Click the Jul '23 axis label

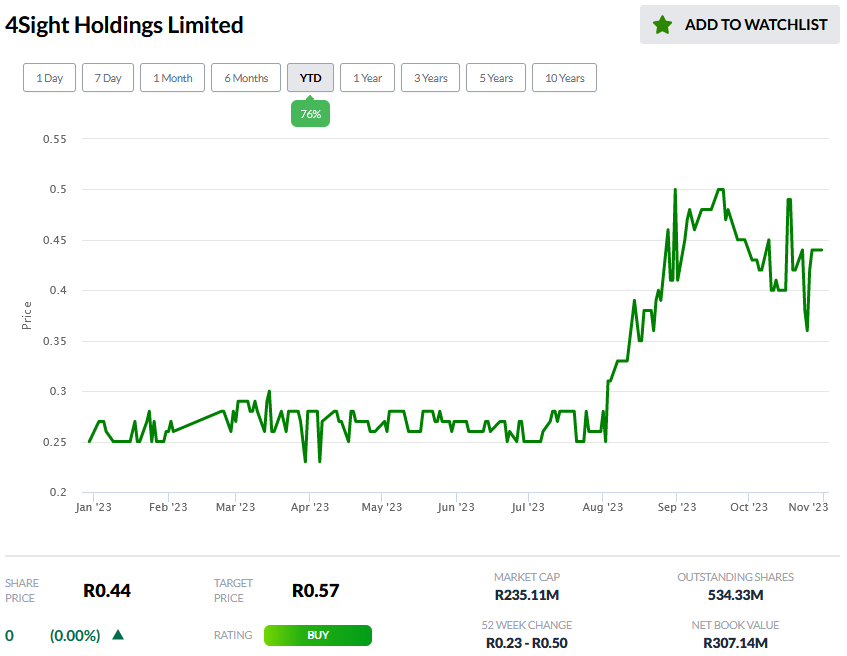click(528, 507)
